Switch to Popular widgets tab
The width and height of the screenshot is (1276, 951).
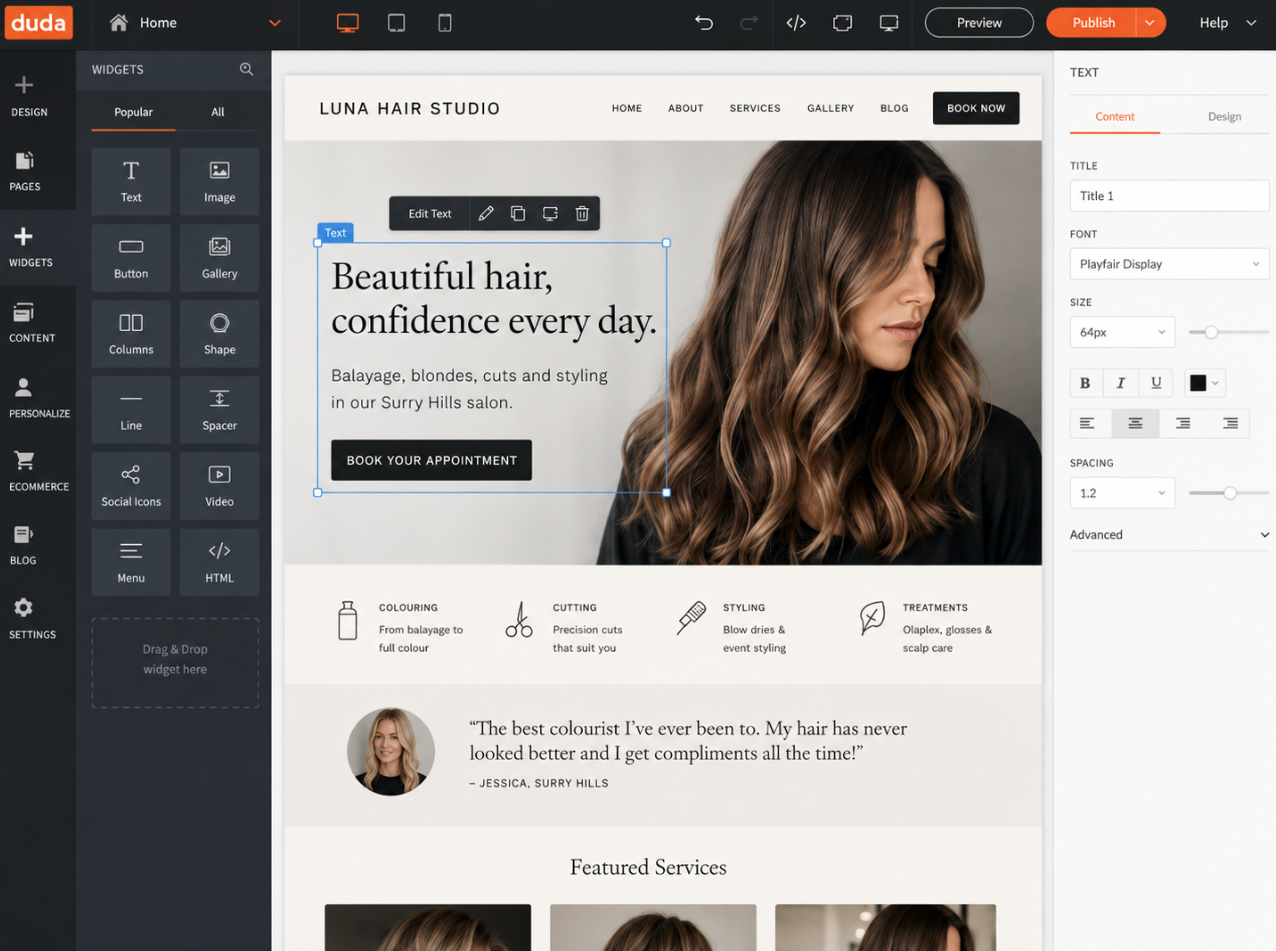click(x=133, y=112)
